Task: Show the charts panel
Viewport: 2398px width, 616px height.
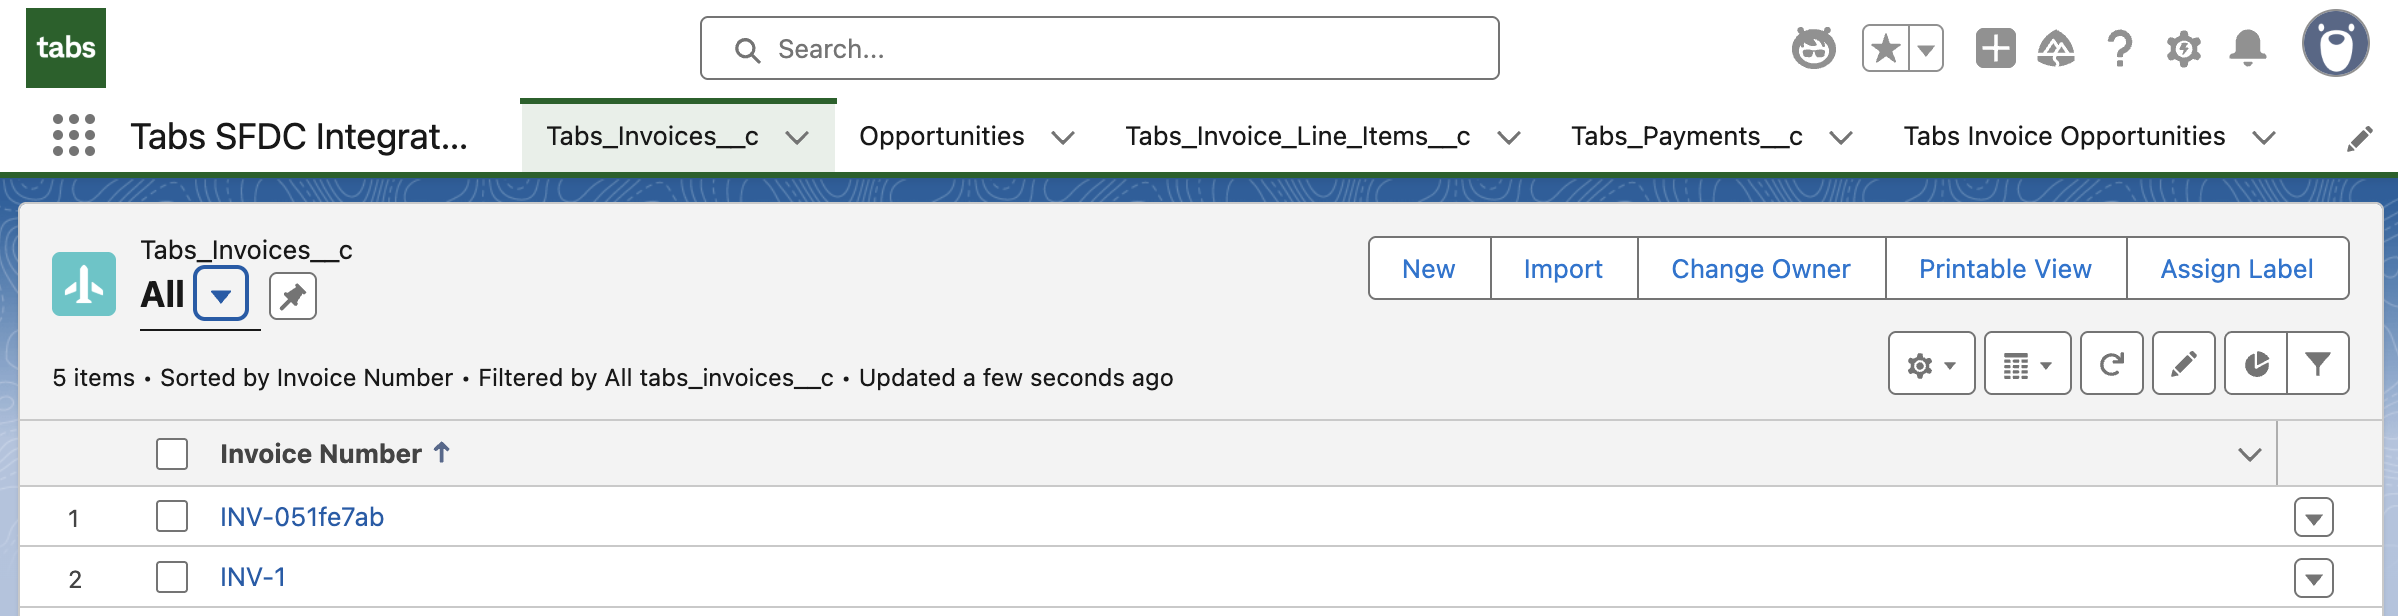Action: [x=2256, y=364]
